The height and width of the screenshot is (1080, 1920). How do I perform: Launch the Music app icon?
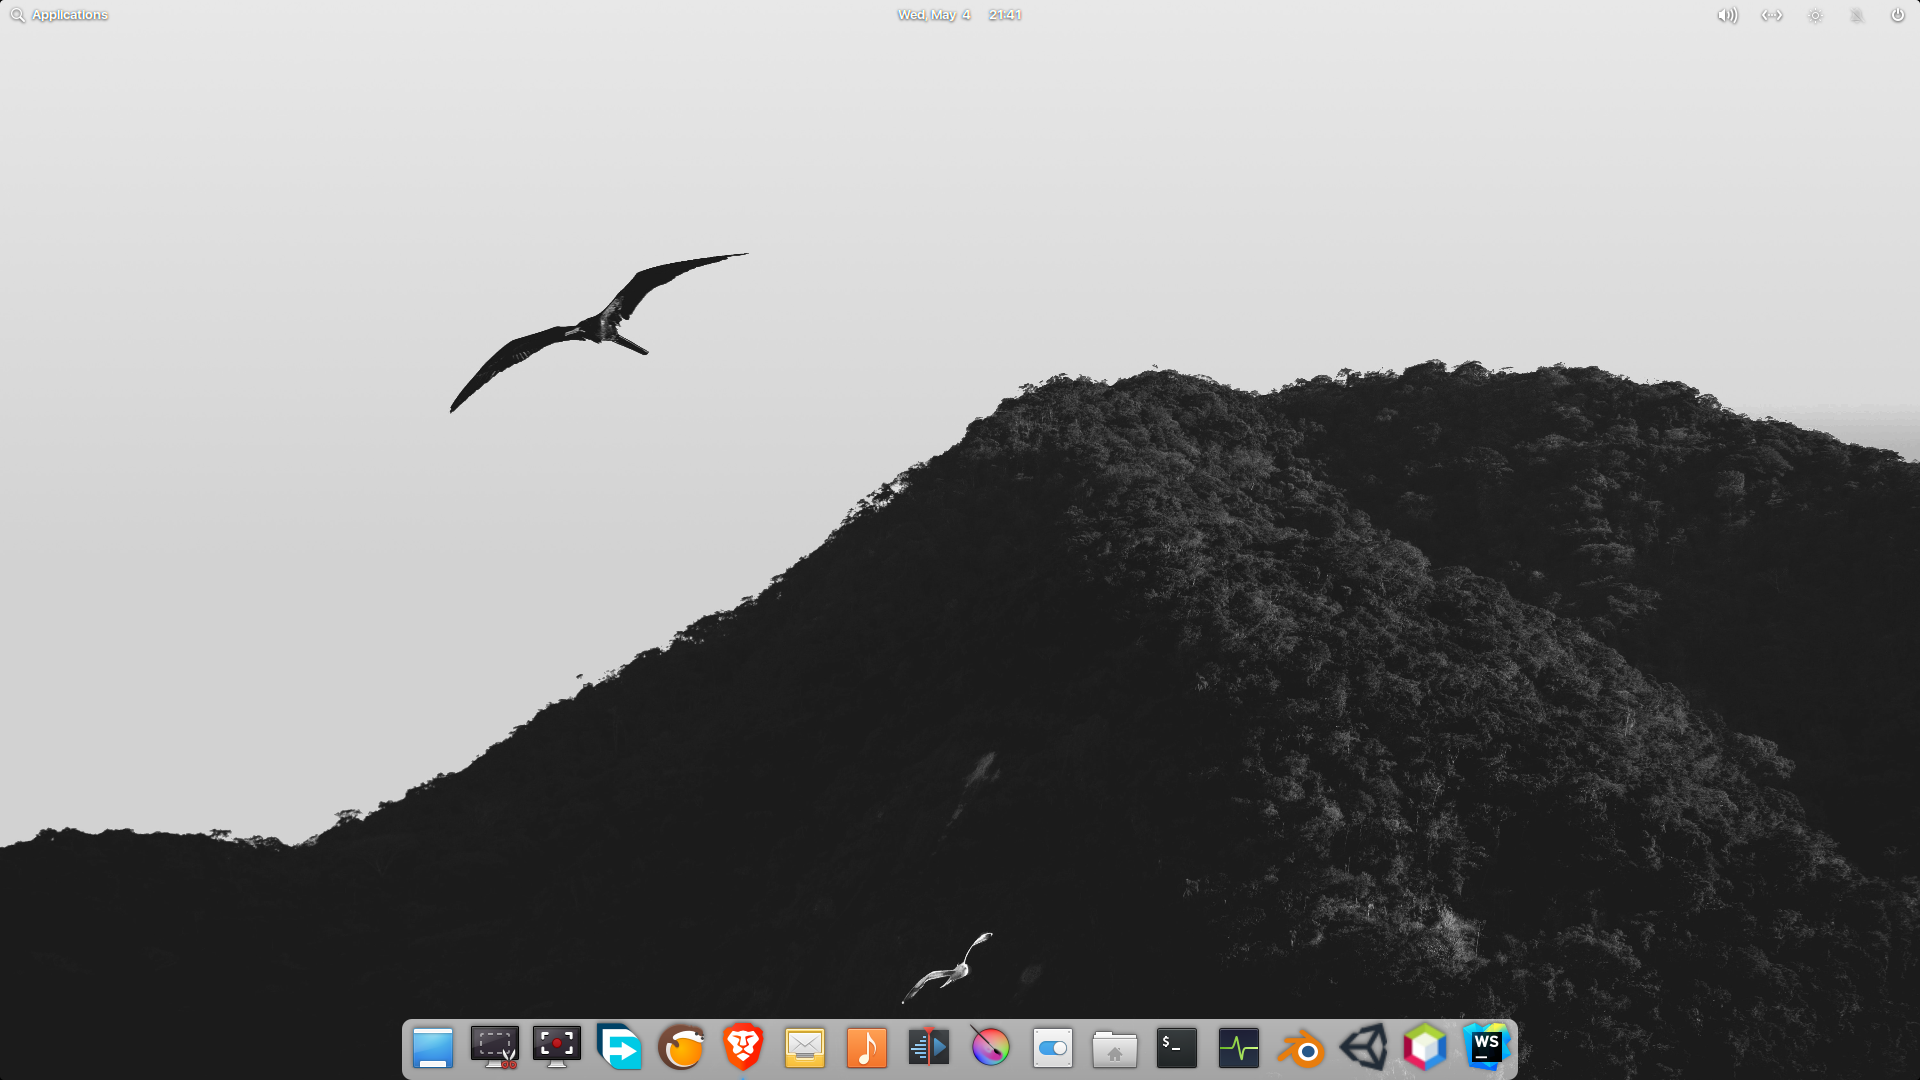[867, 1048]
